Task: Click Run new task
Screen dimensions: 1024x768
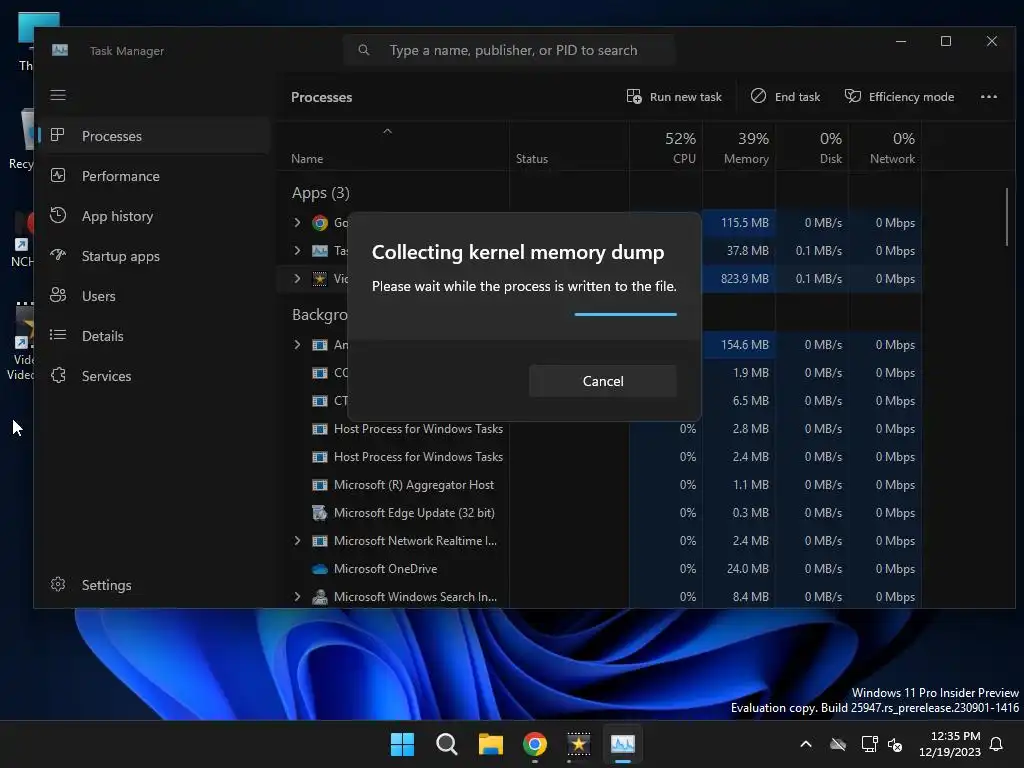Action: (x=674, y=97)
